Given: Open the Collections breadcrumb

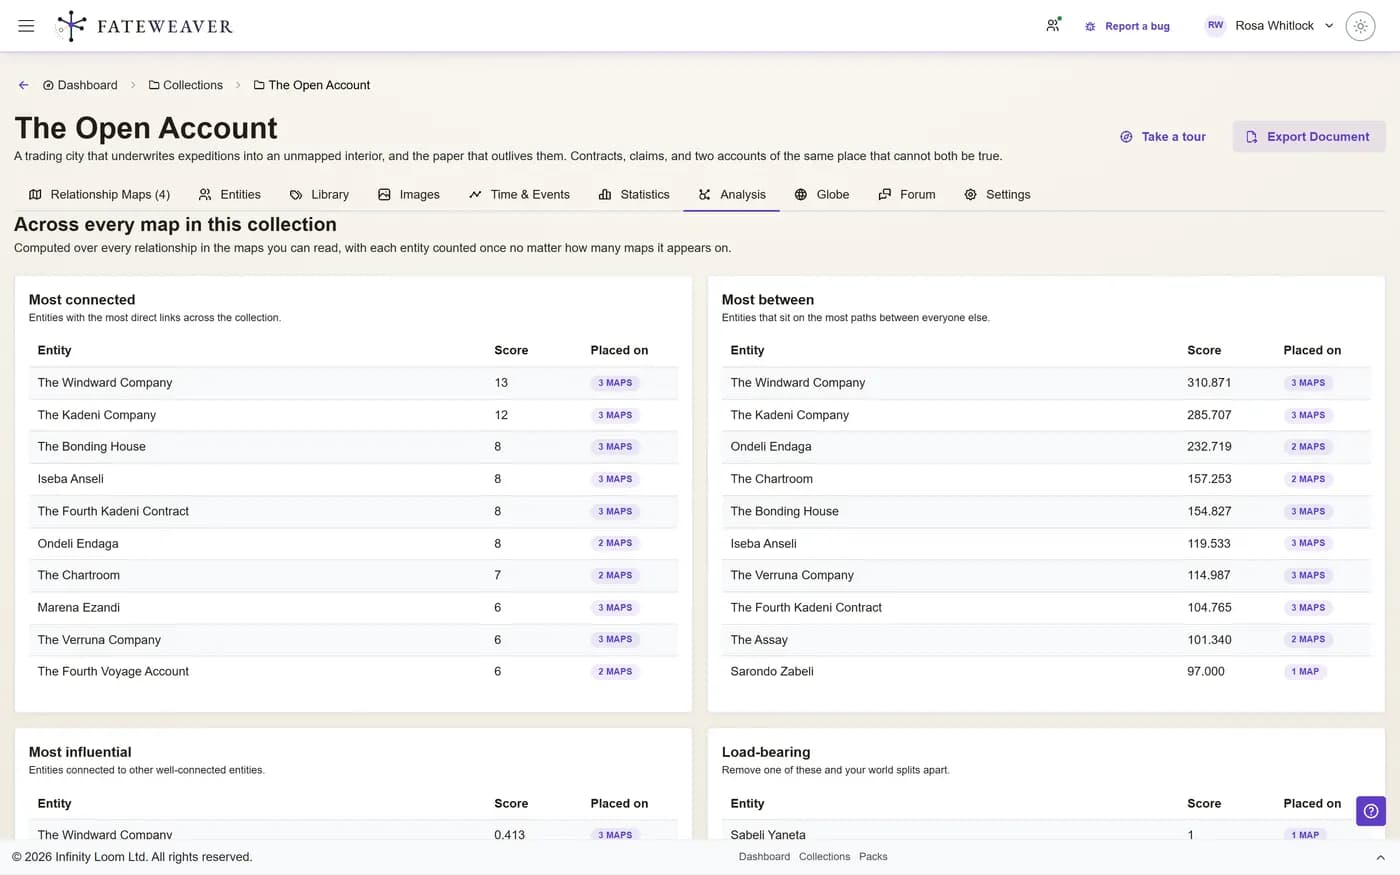Looking at the screenshot, I should (186, 85).
